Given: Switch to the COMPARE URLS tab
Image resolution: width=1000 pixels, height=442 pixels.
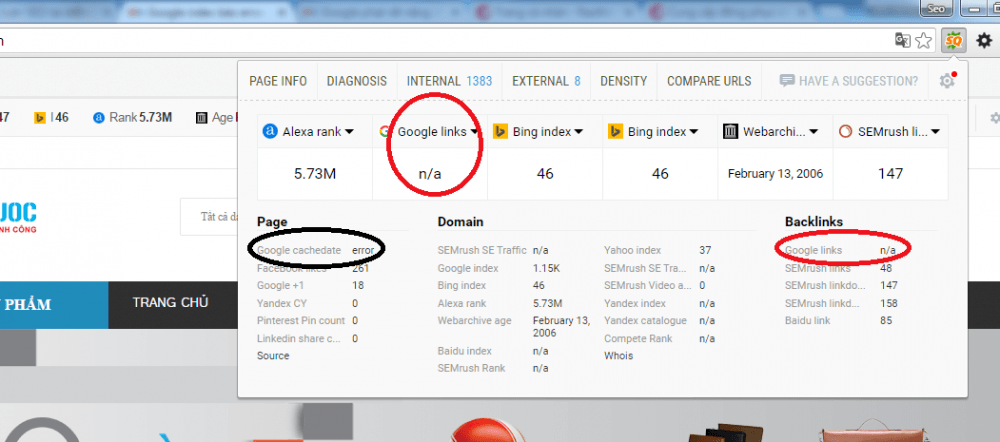Looking at the screenshot, I should (x=709, y=81).
